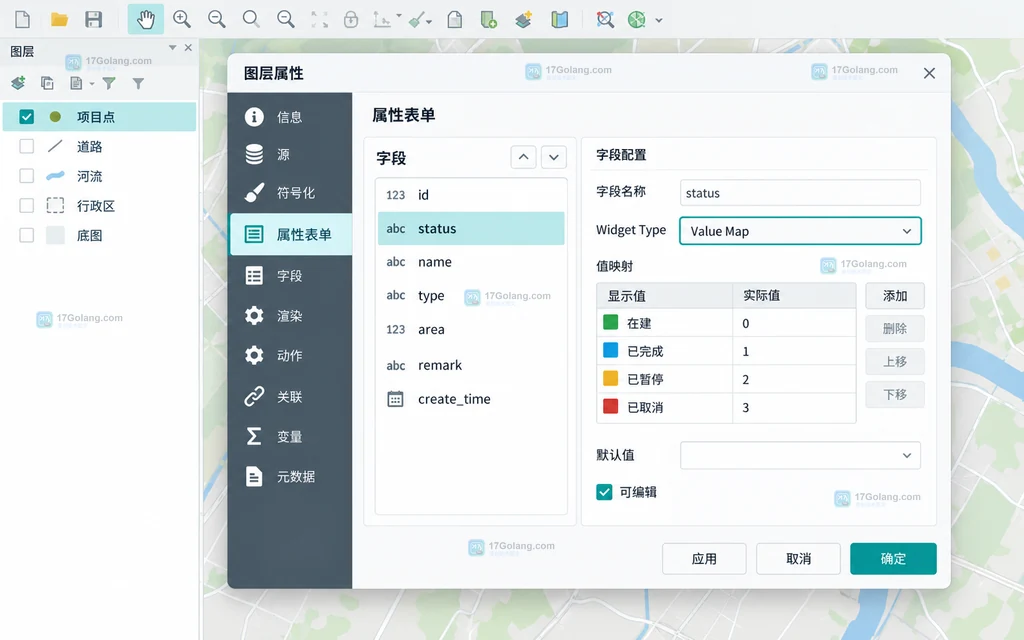Open dropdown arrow beside document icon in layers panel

[x=91, y=84]
